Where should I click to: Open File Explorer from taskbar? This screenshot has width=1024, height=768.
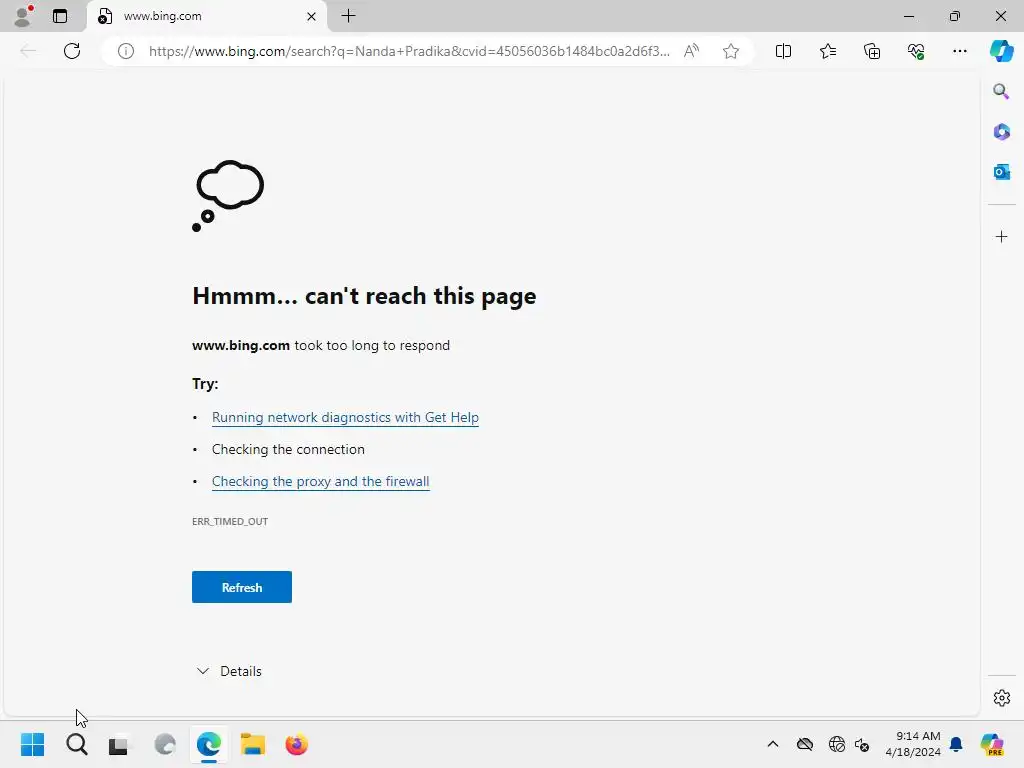pyautogui.click(x=253, y=744)
